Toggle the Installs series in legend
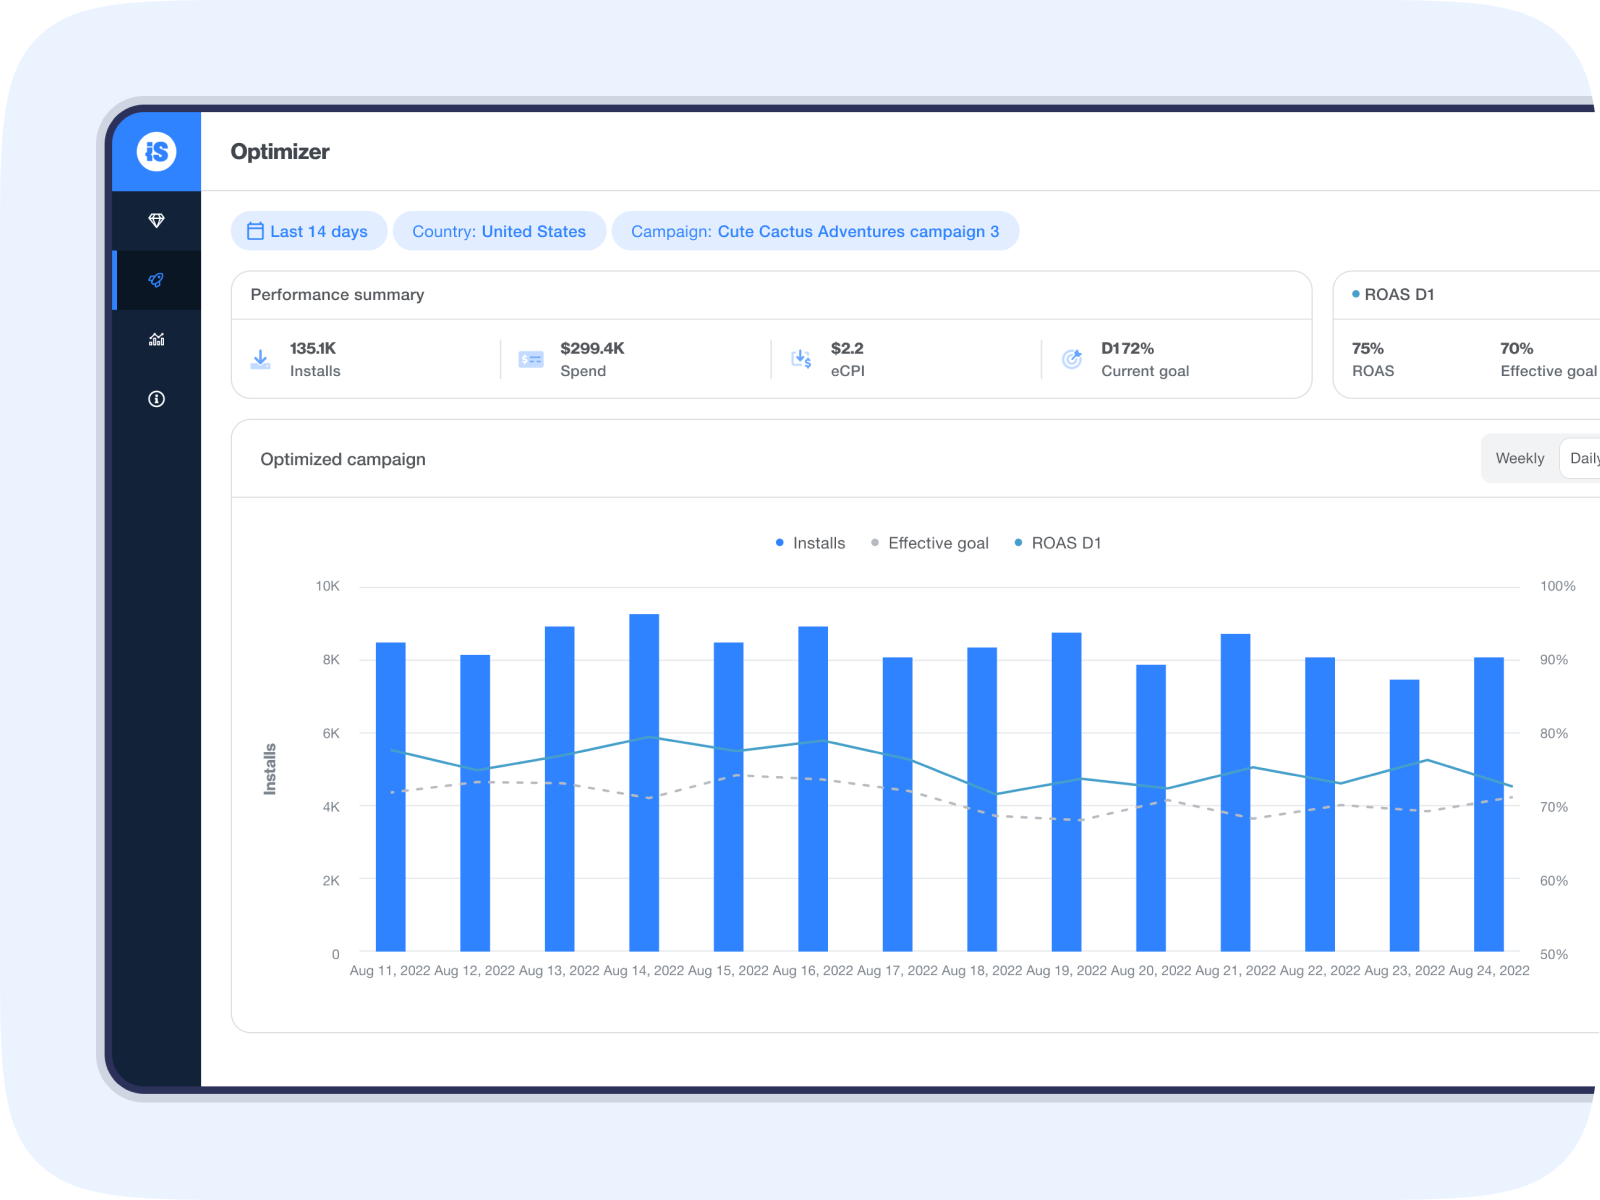 (810, 543)
